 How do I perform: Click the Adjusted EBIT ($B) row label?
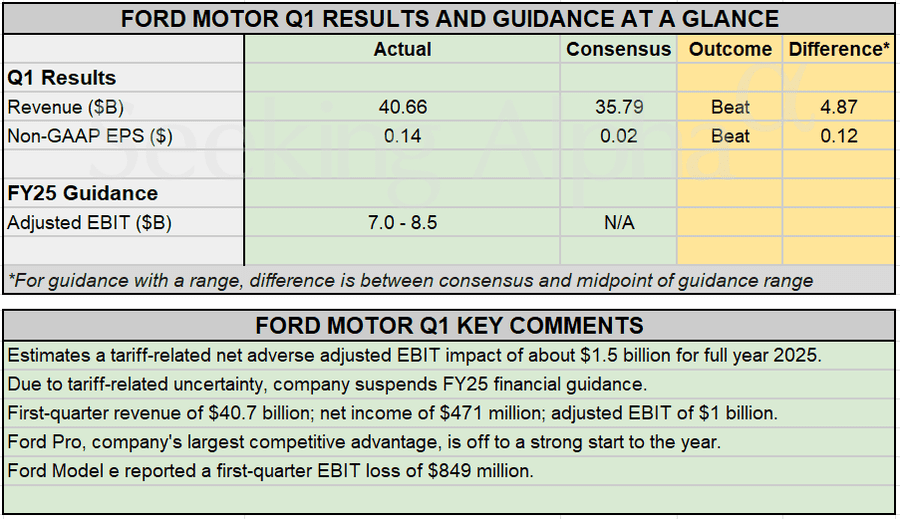pos(90,223)
